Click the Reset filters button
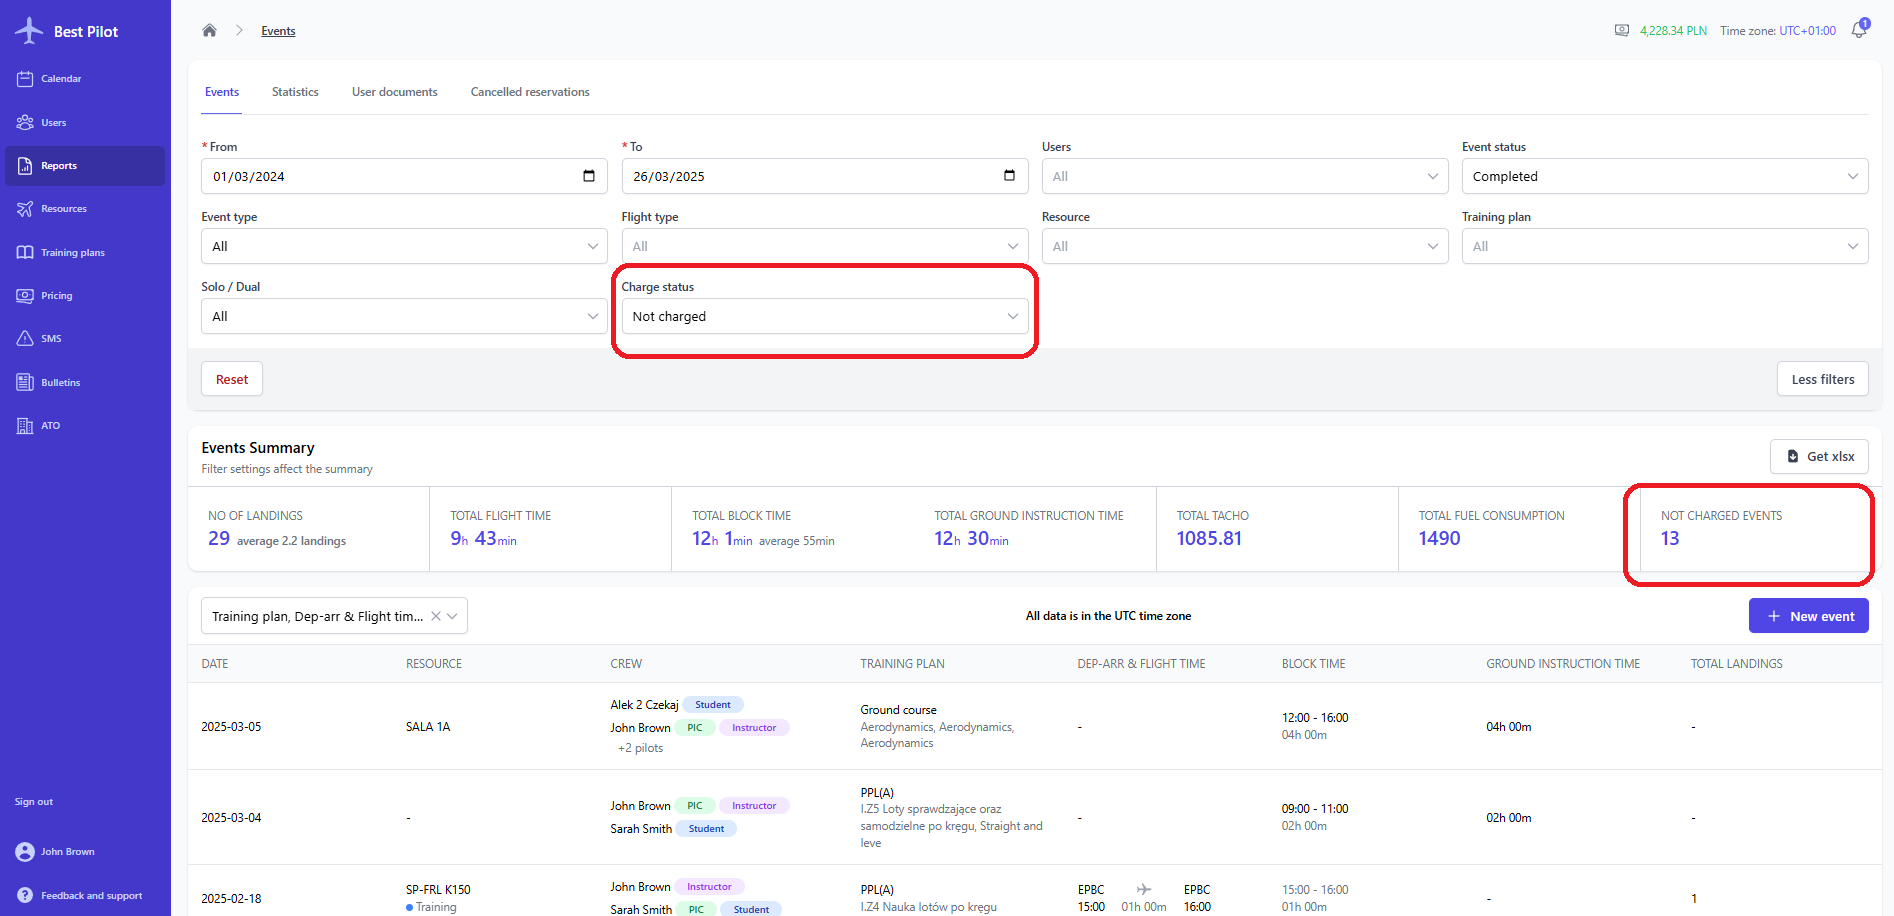Screen dimensions: 1894x916 coord(232,379)
